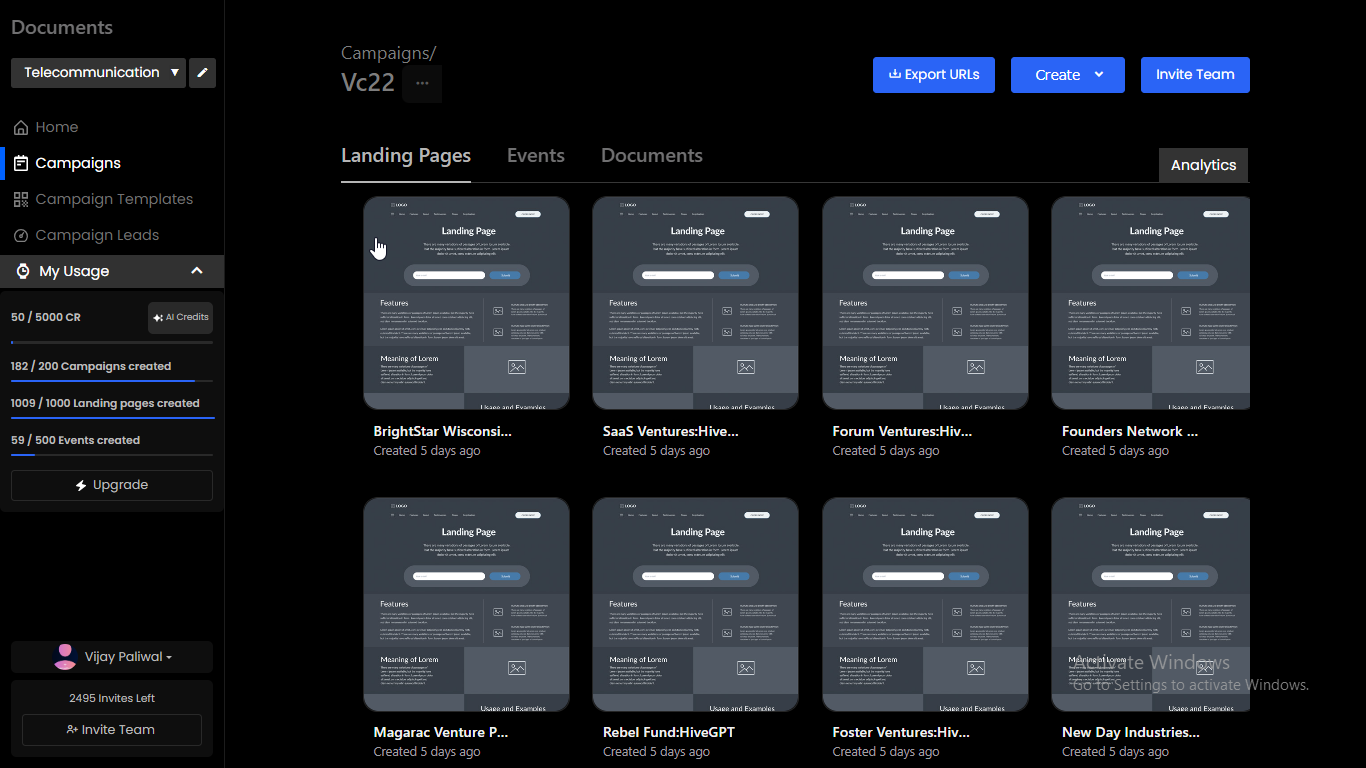Screen dimensions: 1366x768
Task: Switch to the Landing Pages tab
Action: click(x=406, y=156)
